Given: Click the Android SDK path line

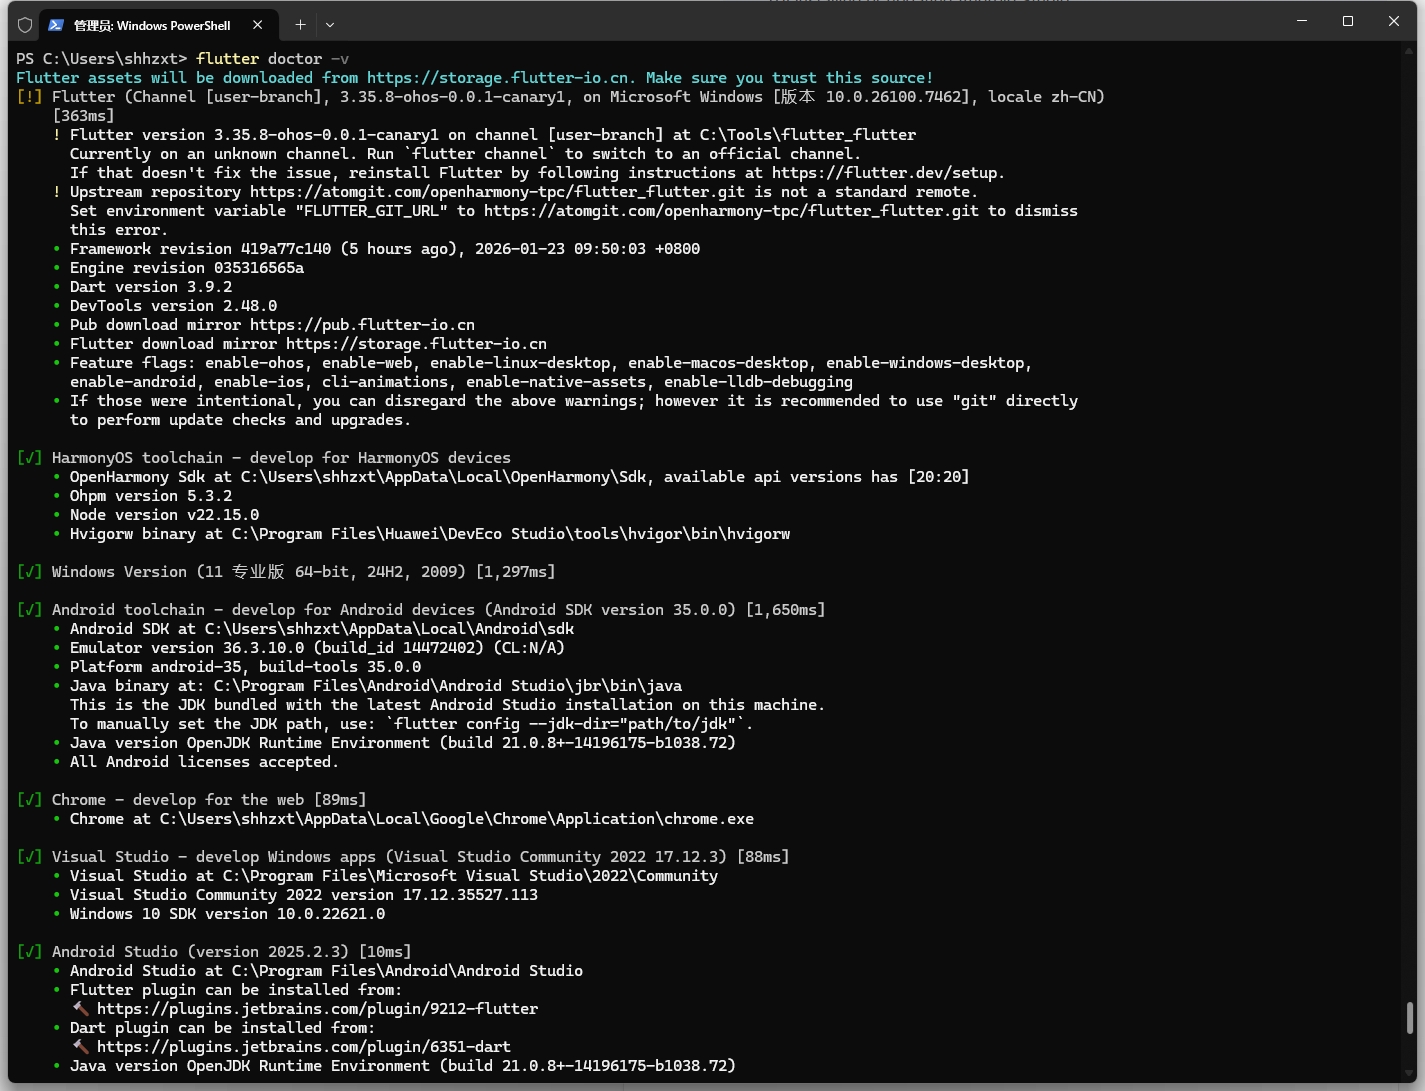Looking at the screenshot, I should [x=322, y=629].
